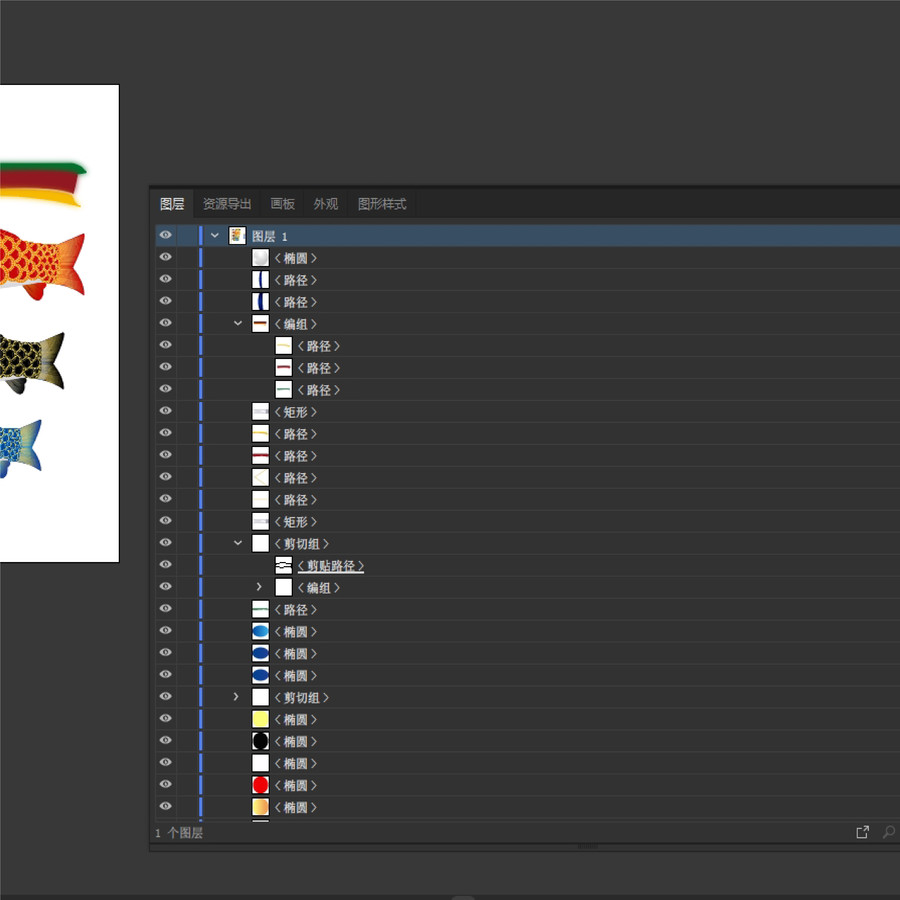Click the 1 个图层 status text
The height and width of the screenshot is (900, 900).
click(179, 833)
